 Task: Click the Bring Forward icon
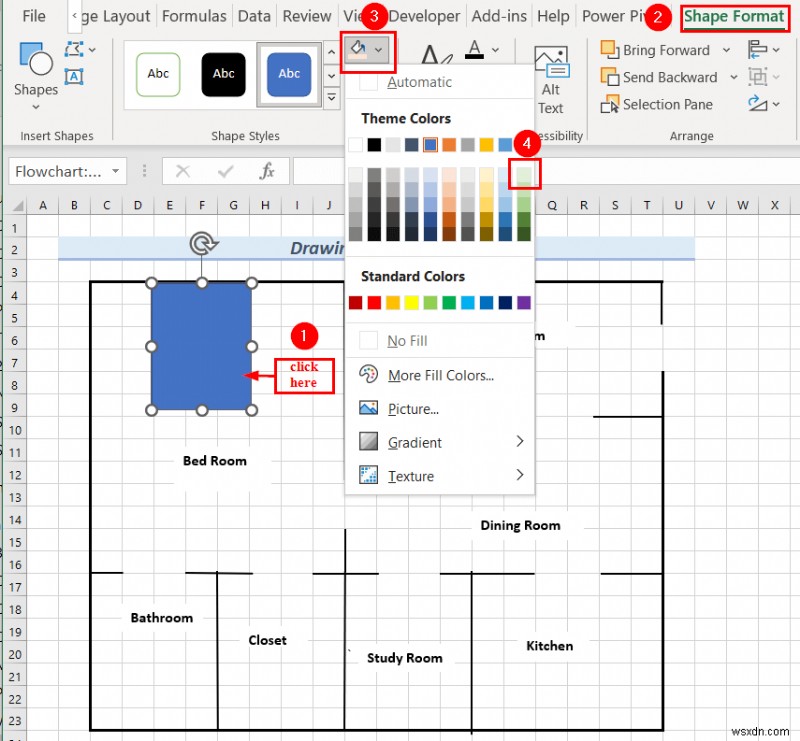pyautogui.click(x=609, y=49)
